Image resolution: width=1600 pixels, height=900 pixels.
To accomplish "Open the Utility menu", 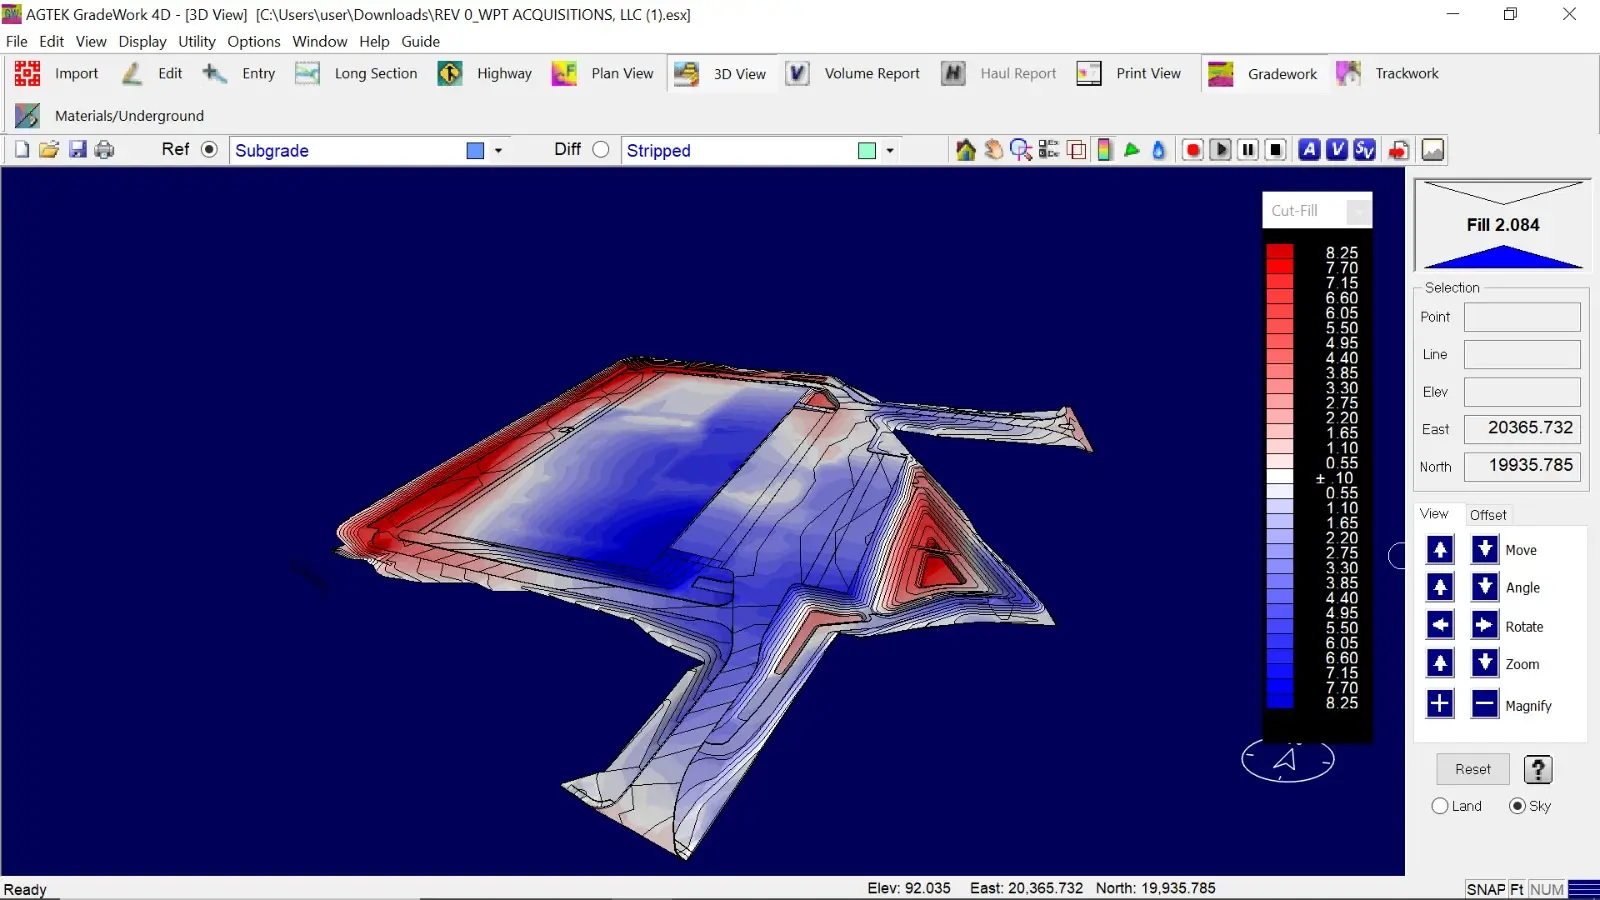I will coord(196,42).
